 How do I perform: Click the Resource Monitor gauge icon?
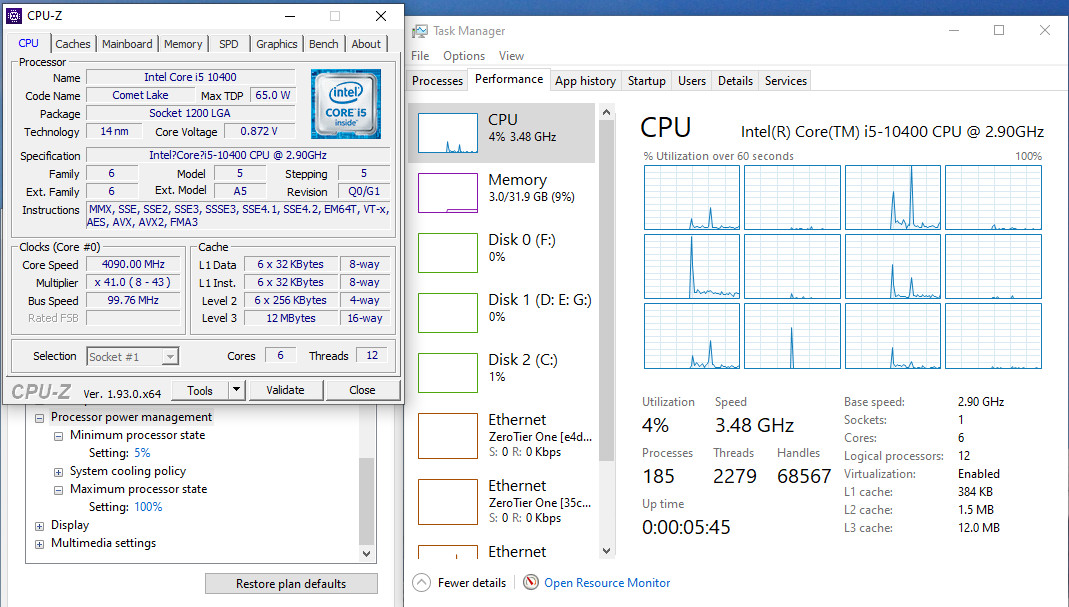[530, 582]
